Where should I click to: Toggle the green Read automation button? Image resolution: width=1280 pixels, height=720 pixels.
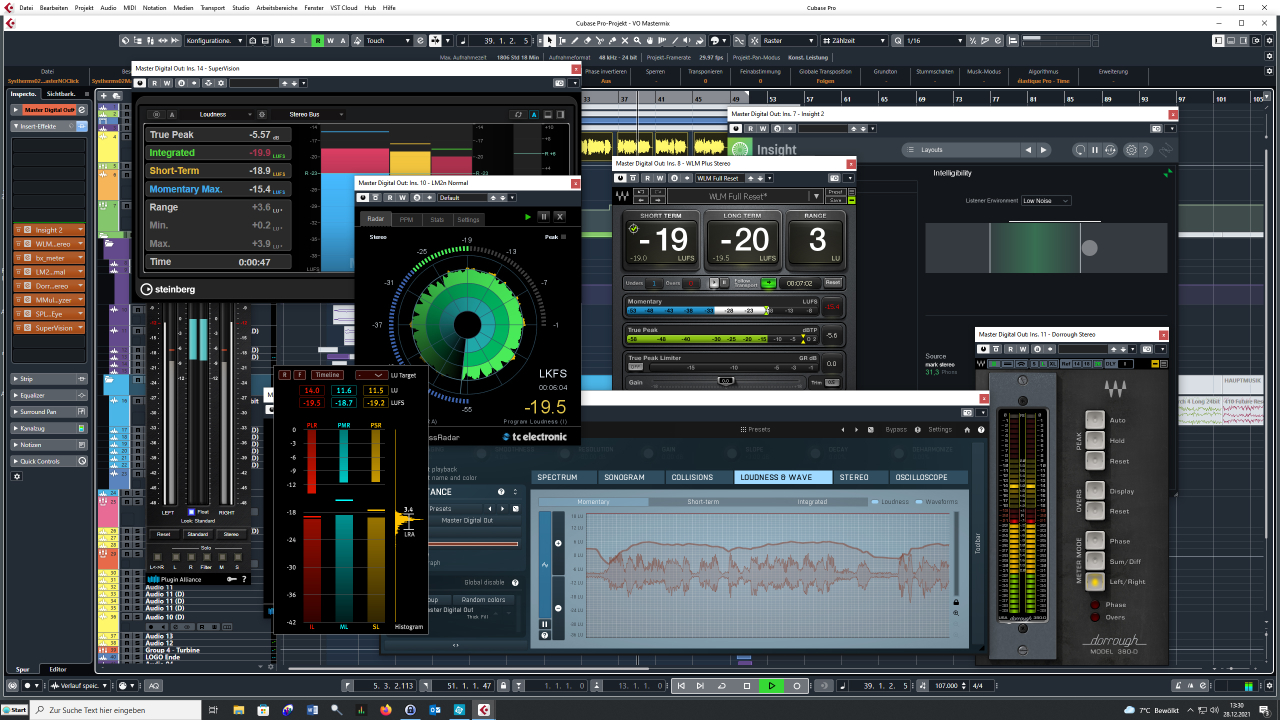tap(317, 41)
